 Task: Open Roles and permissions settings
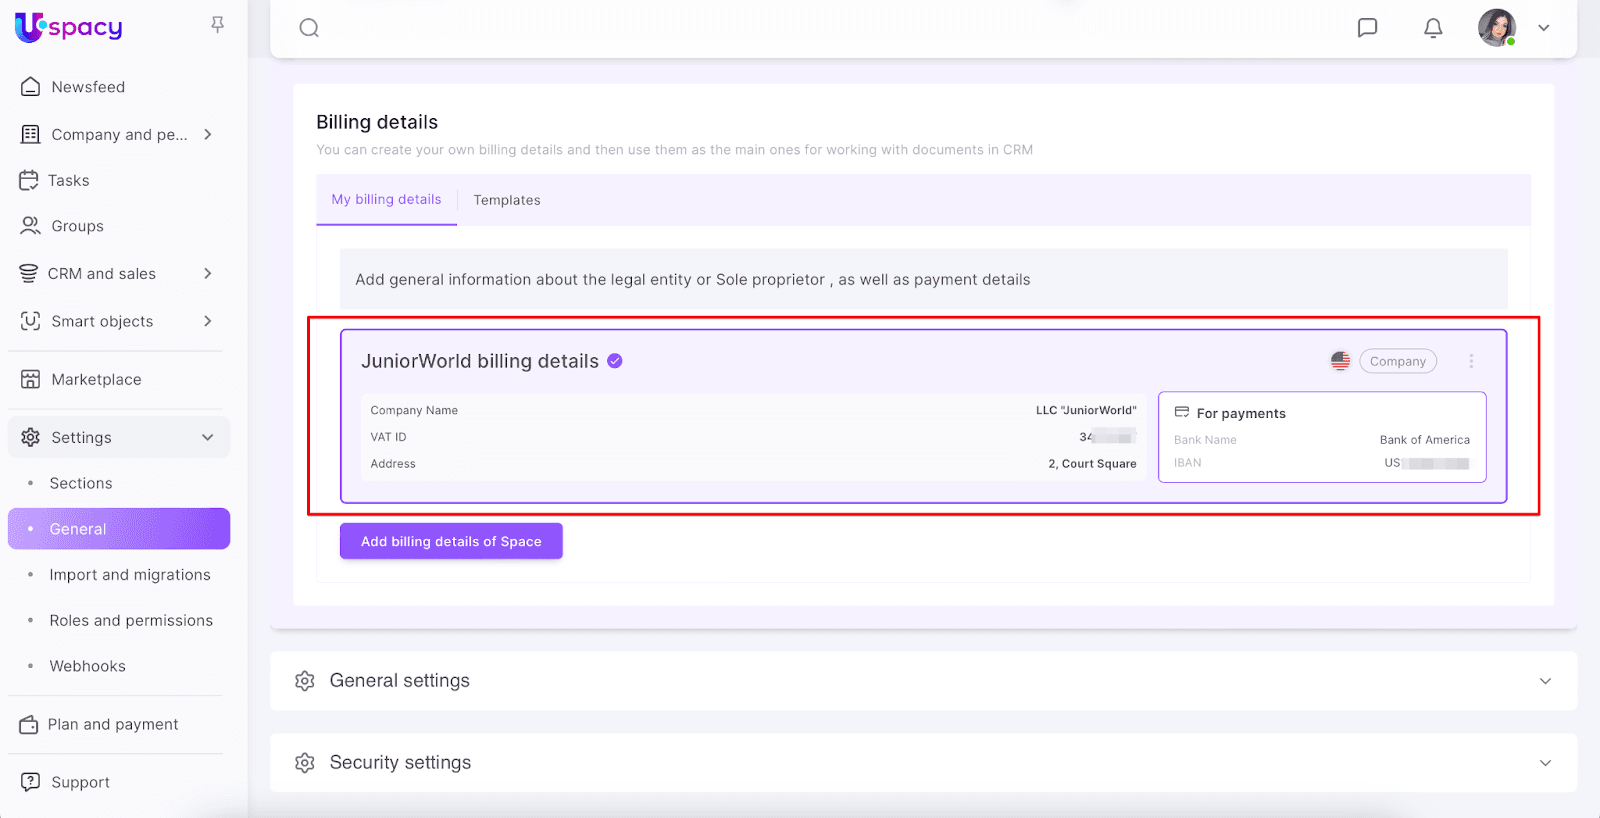[x=131, y=620]
